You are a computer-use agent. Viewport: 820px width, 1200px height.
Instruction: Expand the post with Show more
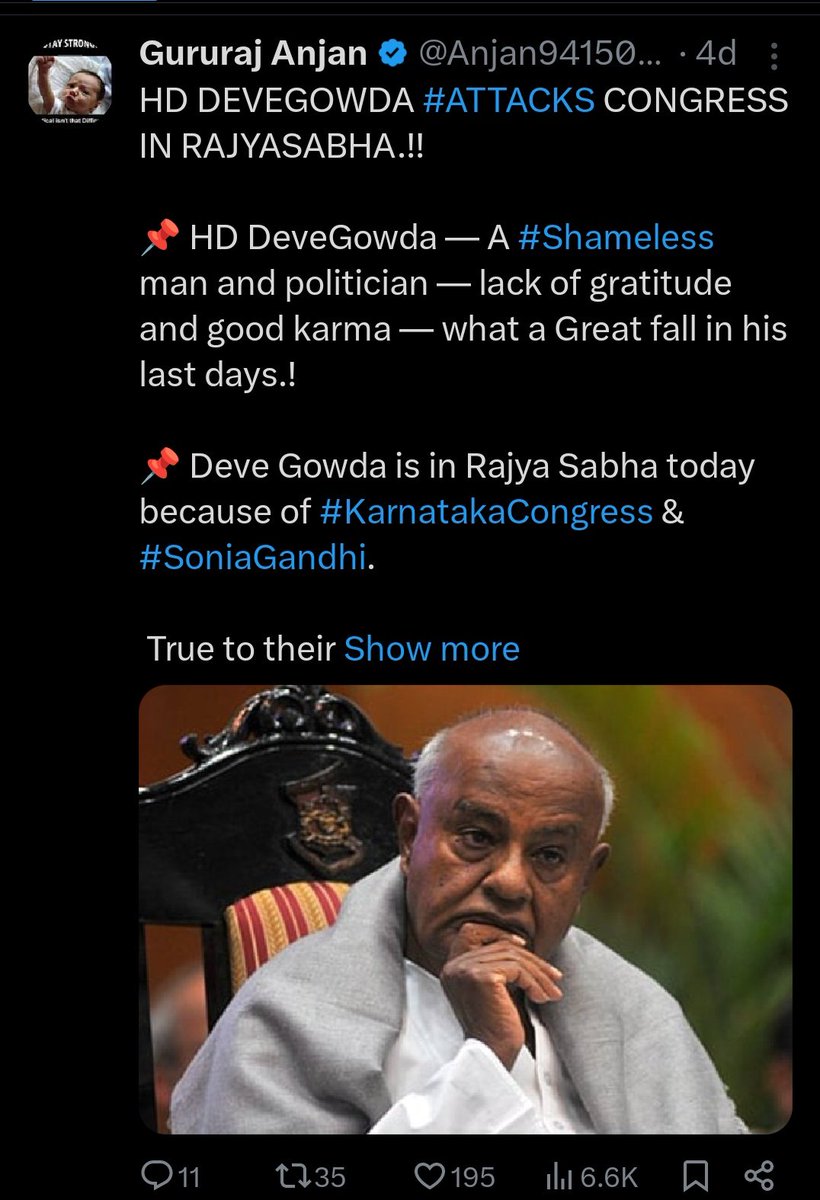[432, 649]
